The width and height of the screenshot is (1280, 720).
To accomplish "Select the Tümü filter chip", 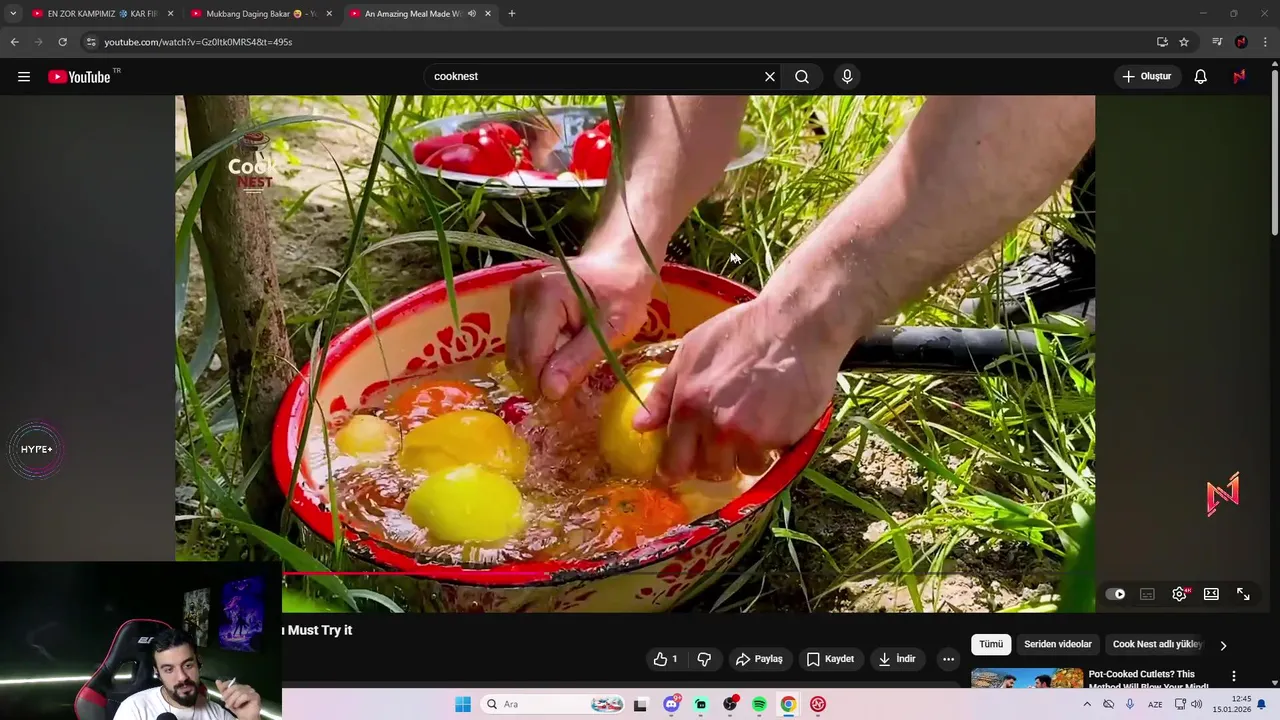I will [x=991, y=645].
